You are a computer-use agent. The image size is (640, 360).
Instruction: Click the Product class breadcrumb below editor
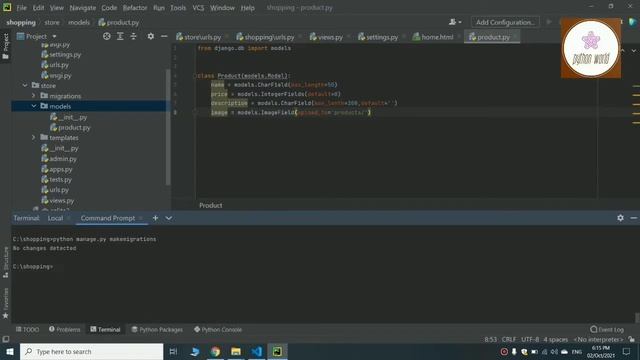[211, 205]
